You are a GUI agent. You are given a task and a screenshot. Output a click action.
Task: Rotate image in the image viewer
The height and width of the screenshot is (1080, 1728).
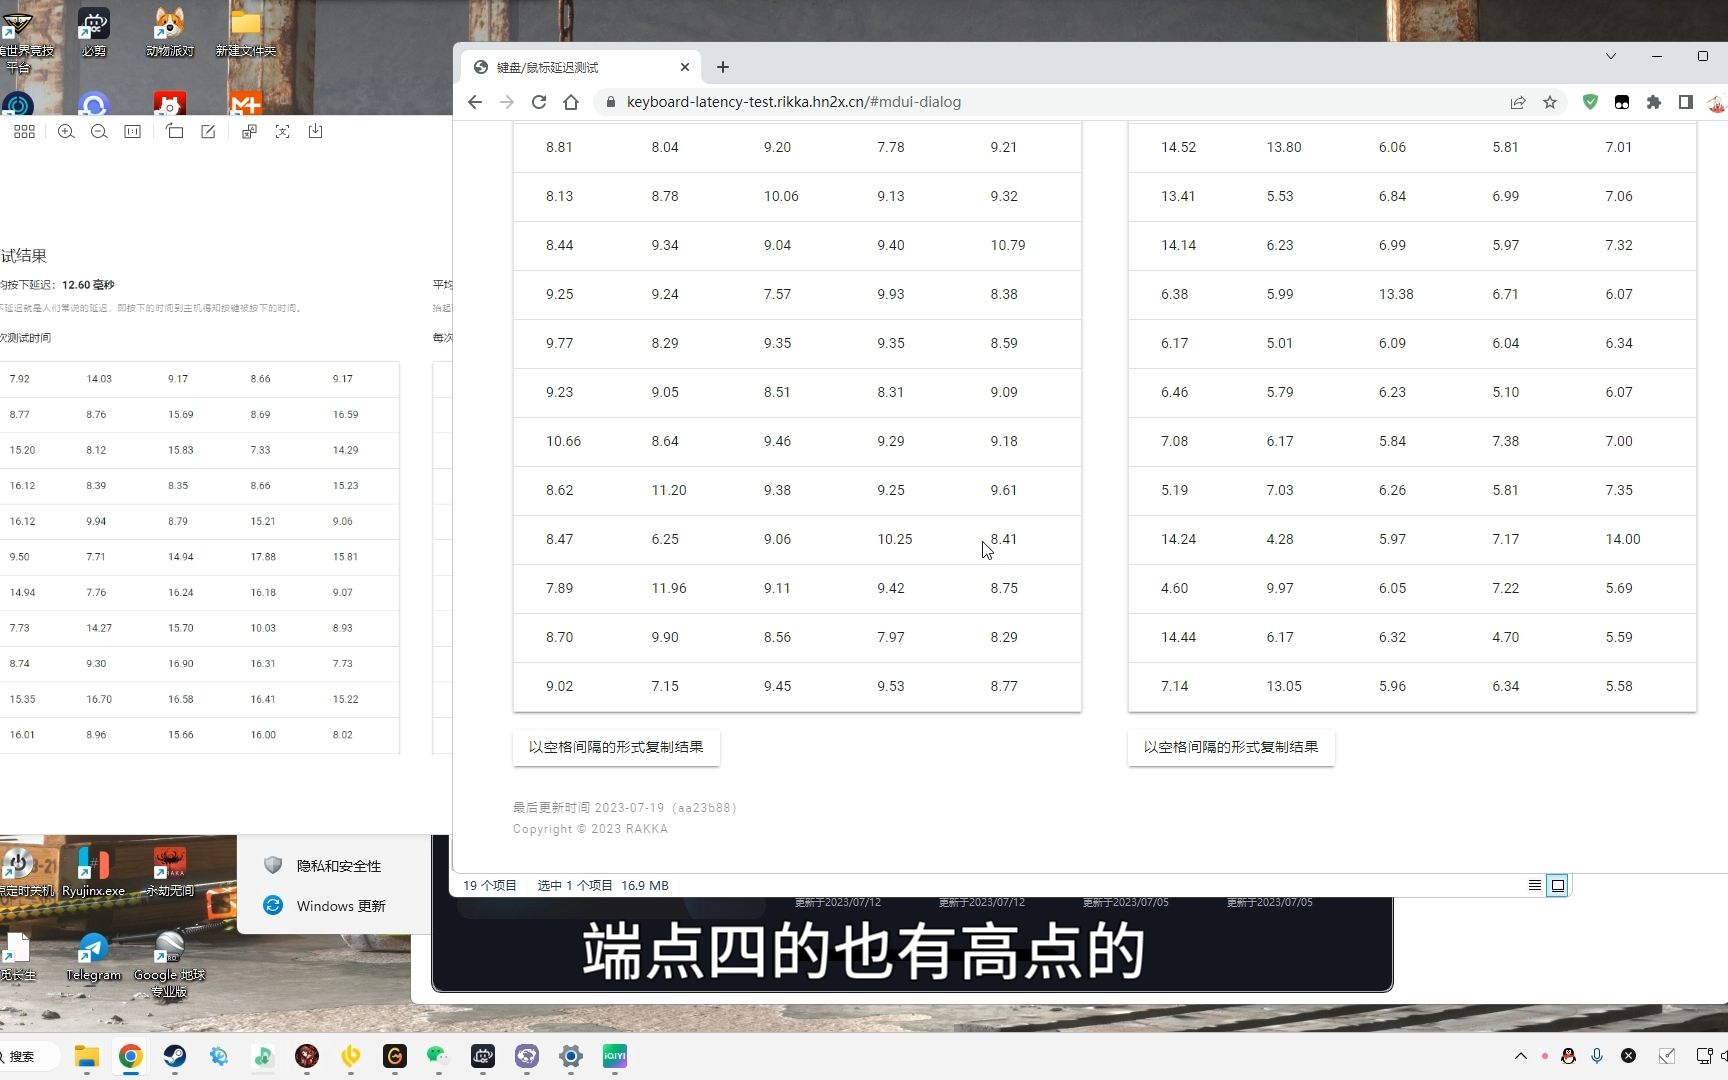(175, 132)
